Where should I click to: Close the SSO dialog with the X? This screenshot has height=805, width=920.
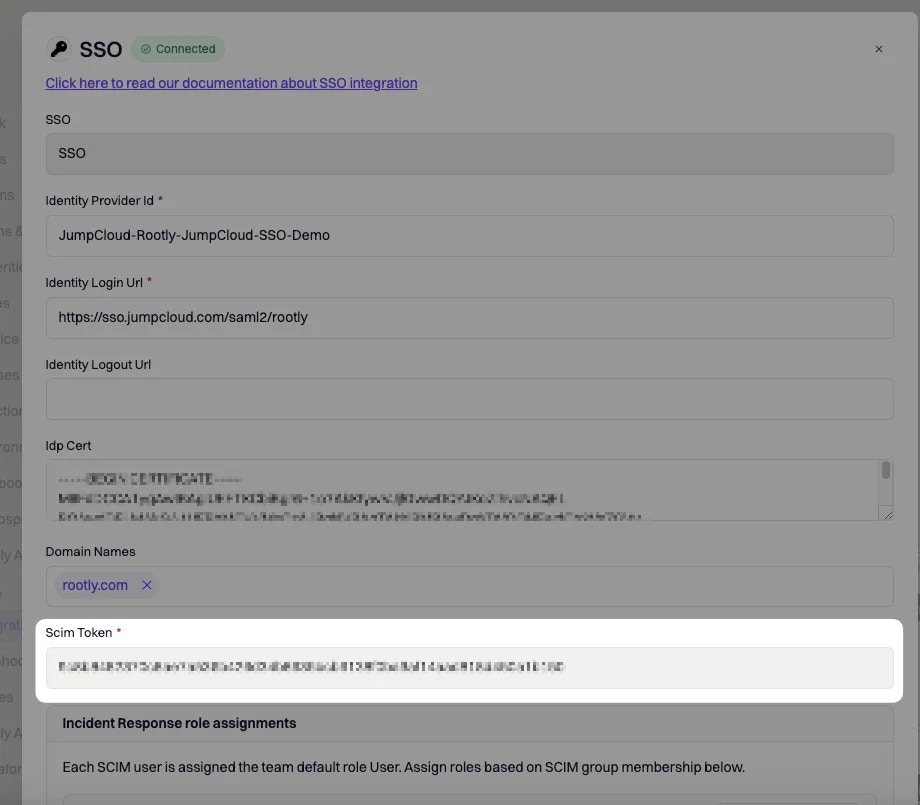[x=878, y=49]
